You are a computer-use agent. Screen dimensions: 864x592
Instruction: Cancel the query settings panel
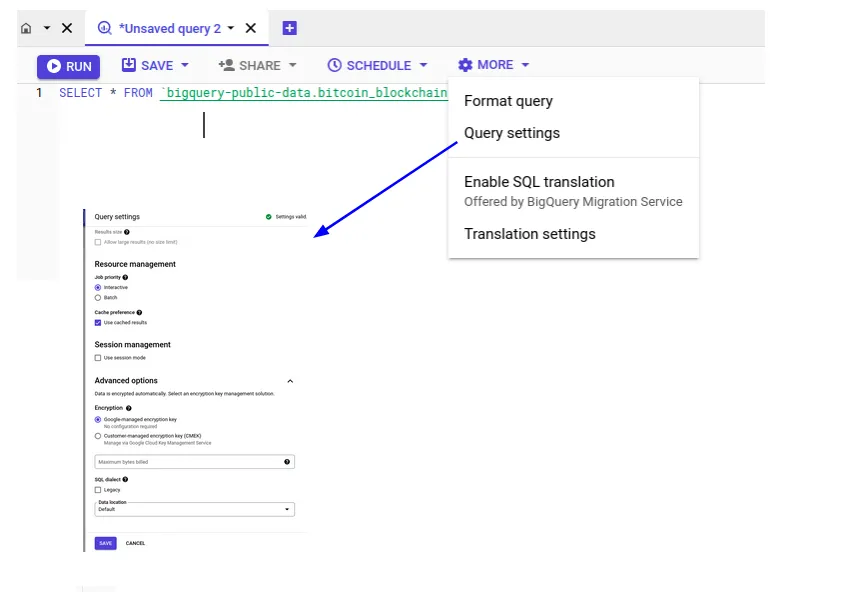[x=135, y=543]
